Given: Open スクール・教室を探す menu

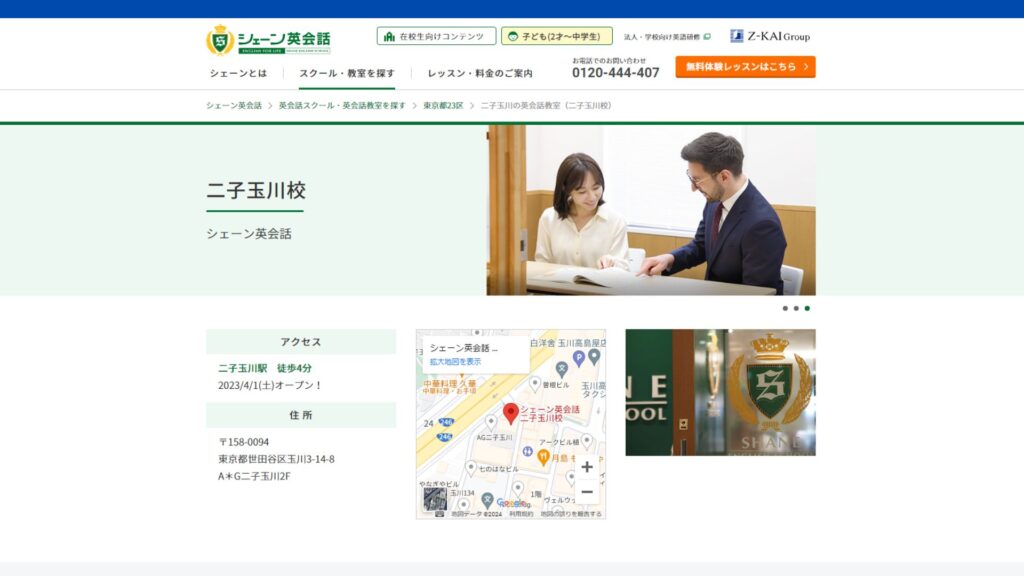Looking at the screenshot, I should pyautogui.click(x=347, y=73).
